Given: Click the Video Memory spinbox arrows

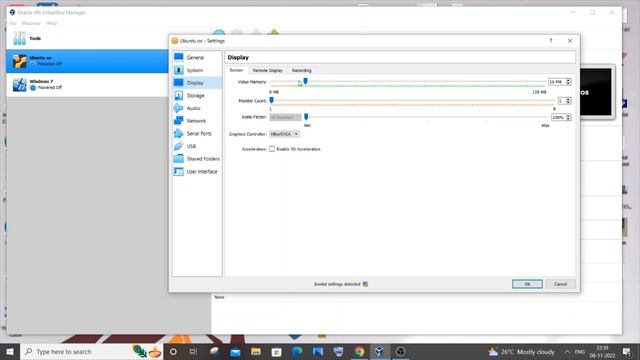Looking at the screenshot, I should (x=568, y=82).
